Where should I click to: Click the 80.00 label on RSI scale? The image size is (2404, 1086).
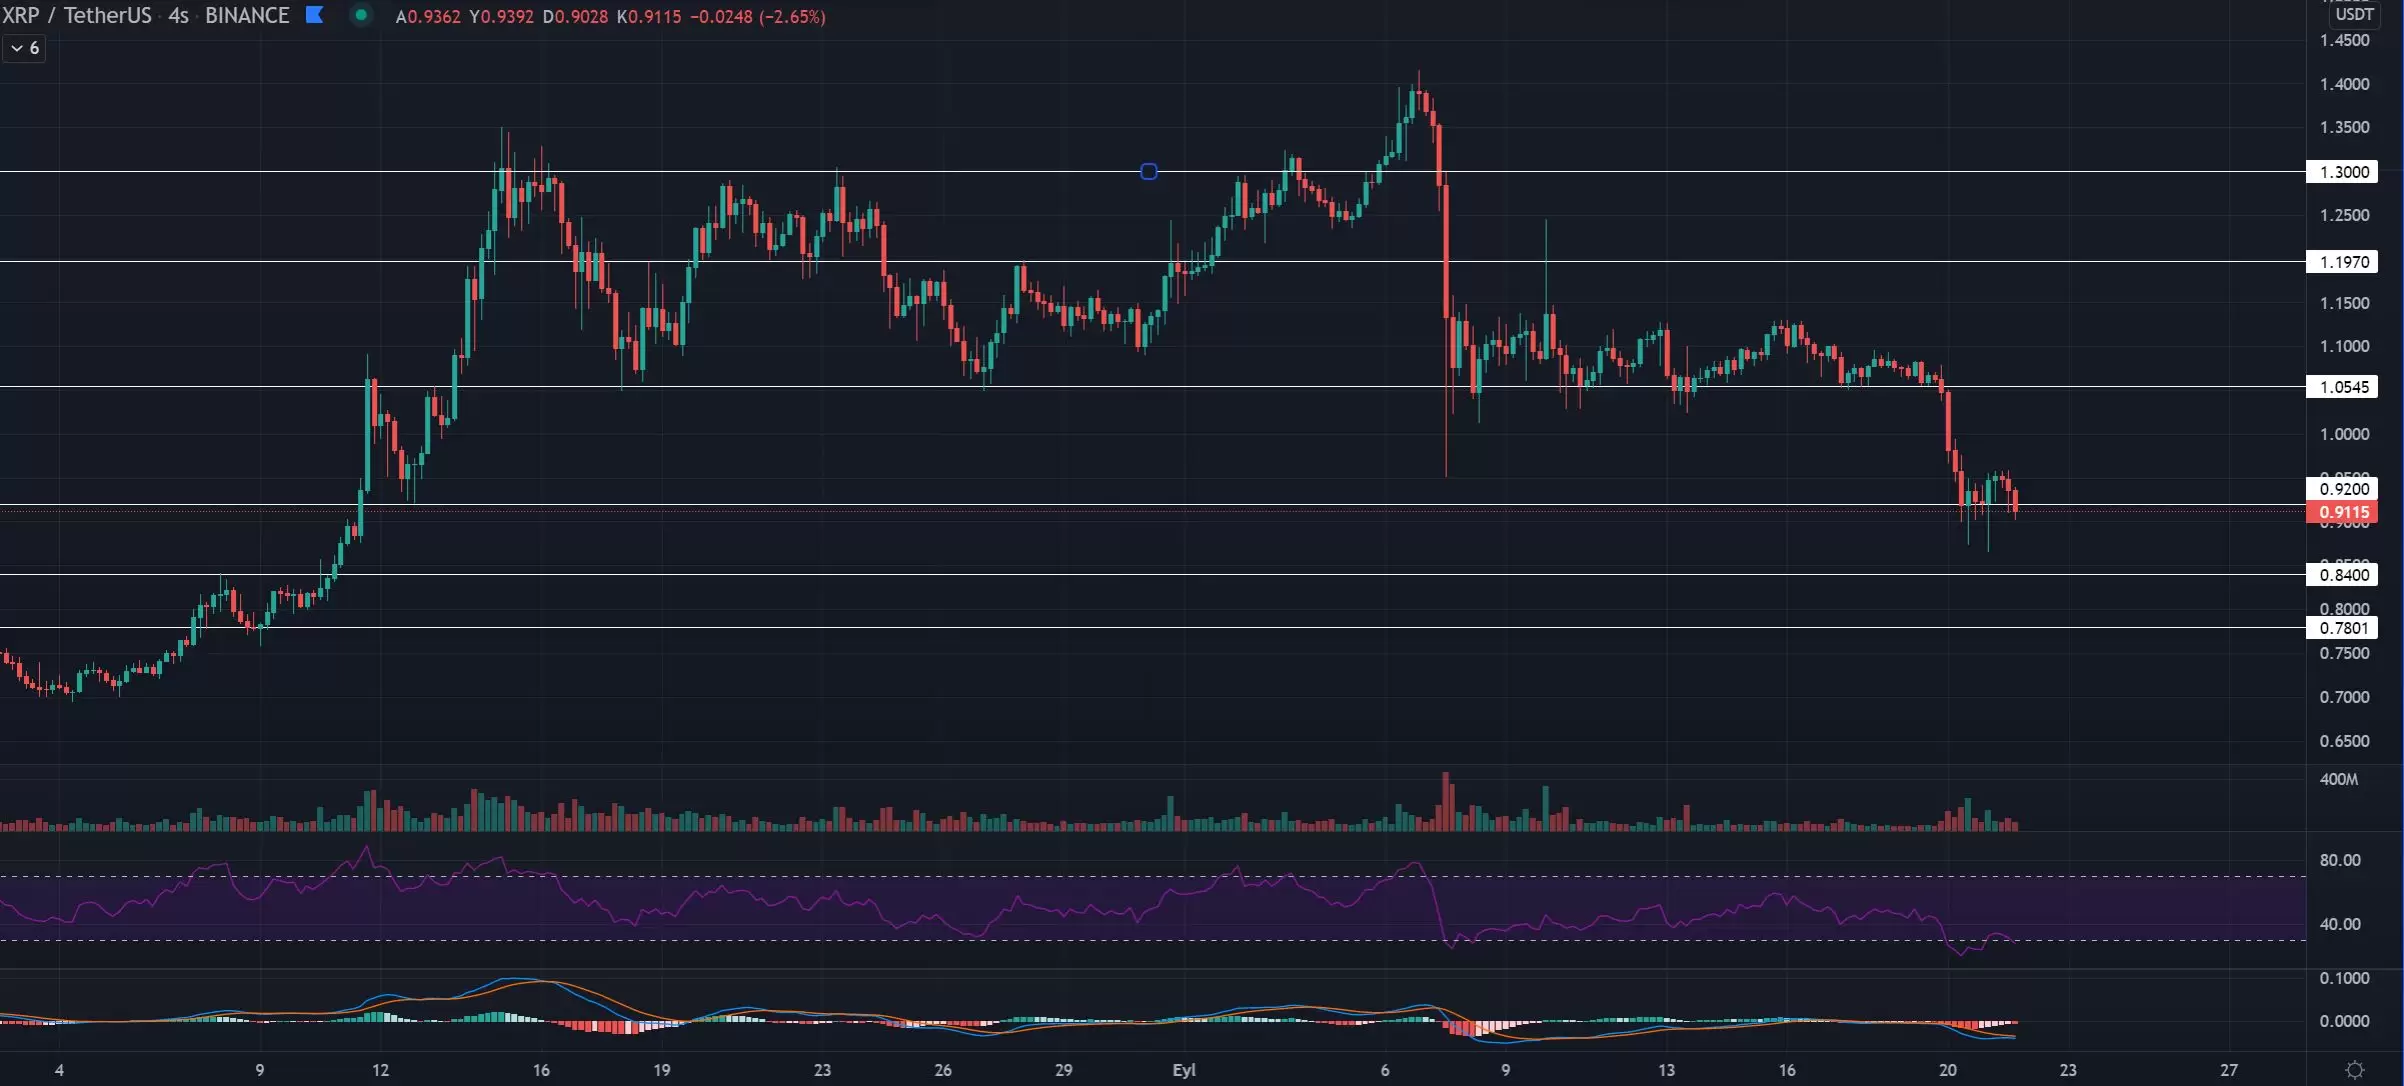pos(2339,860)
